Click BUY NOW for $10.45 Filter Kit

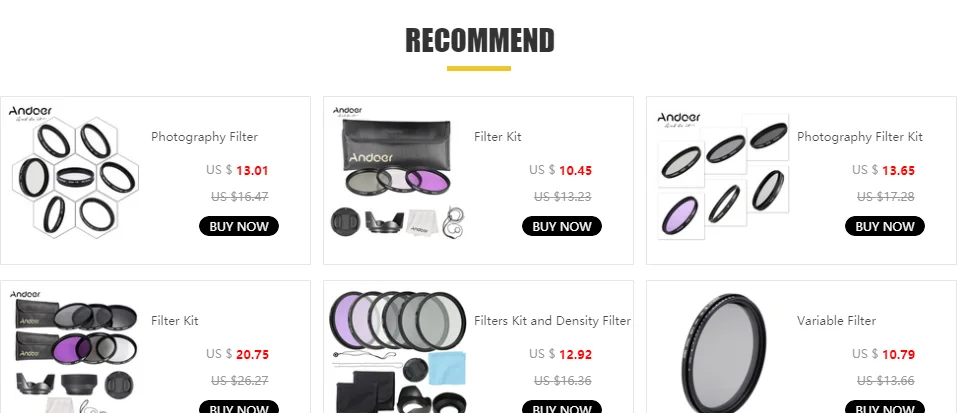coord(561,226)
